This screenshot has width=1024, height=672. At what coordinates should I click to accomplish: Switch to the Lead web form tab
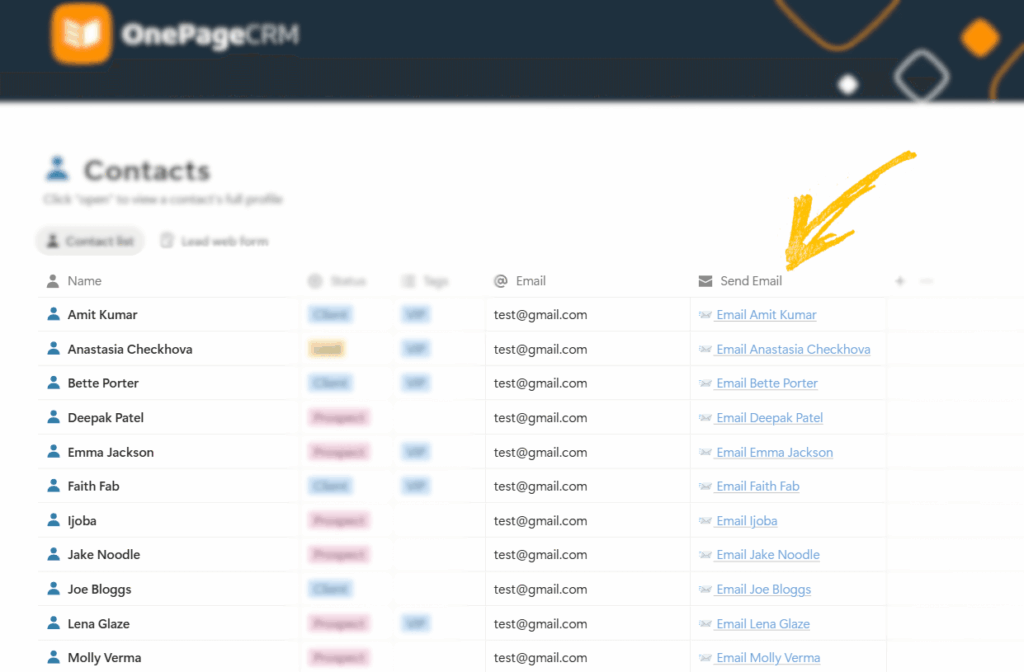(x=214, y=240)
